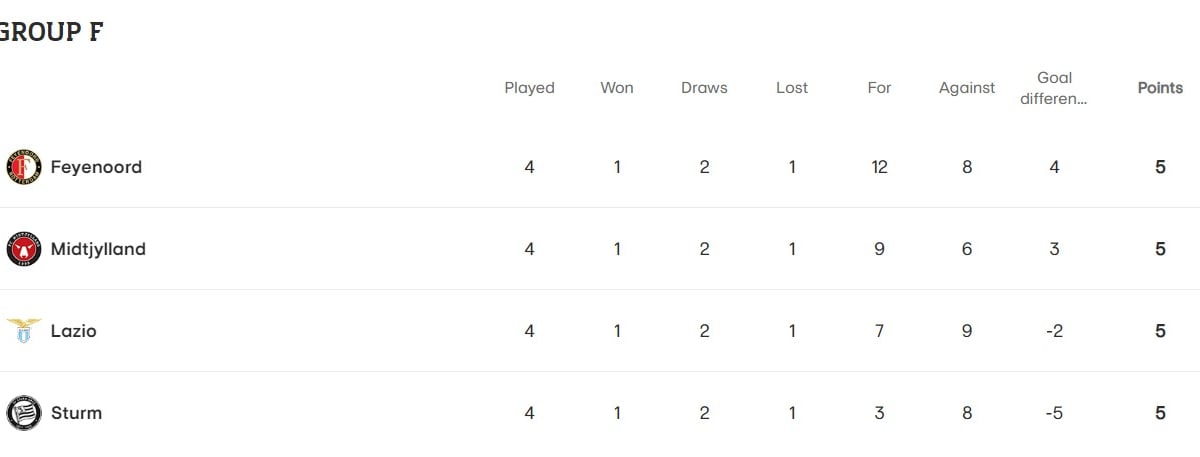This screenshot has height=457, width=1200.
Task: Click the Won column header
Action: click(x=617, y=88)
